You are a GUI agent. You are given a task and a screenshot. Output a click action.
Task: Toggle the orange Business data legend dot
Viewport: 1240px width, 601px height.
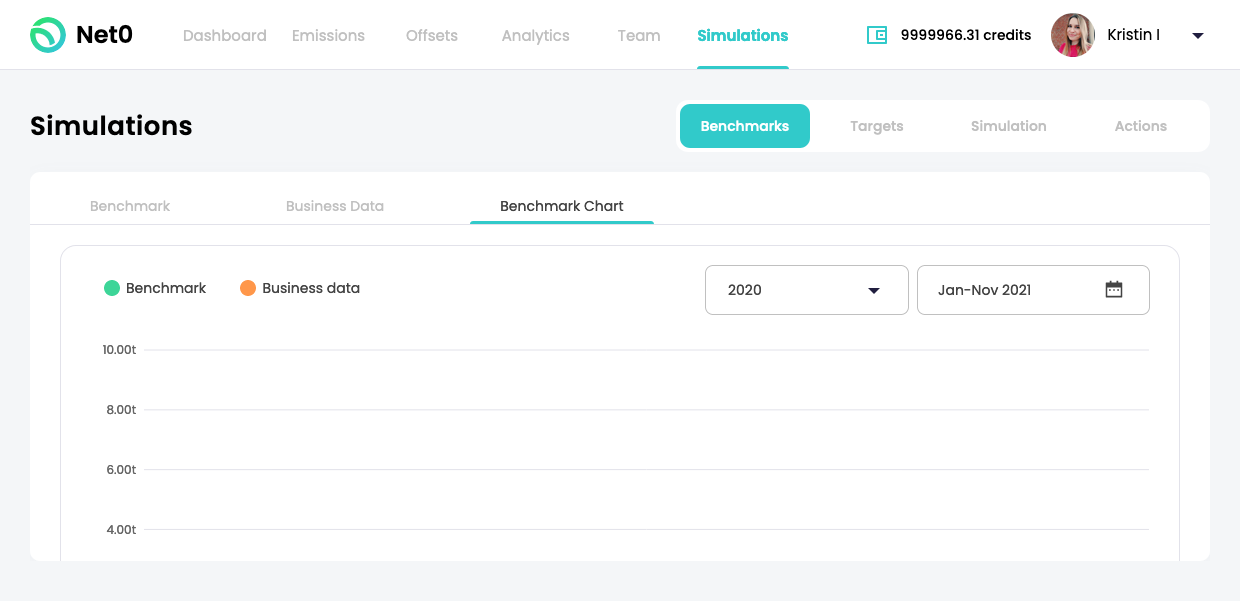tap(248, 288)
